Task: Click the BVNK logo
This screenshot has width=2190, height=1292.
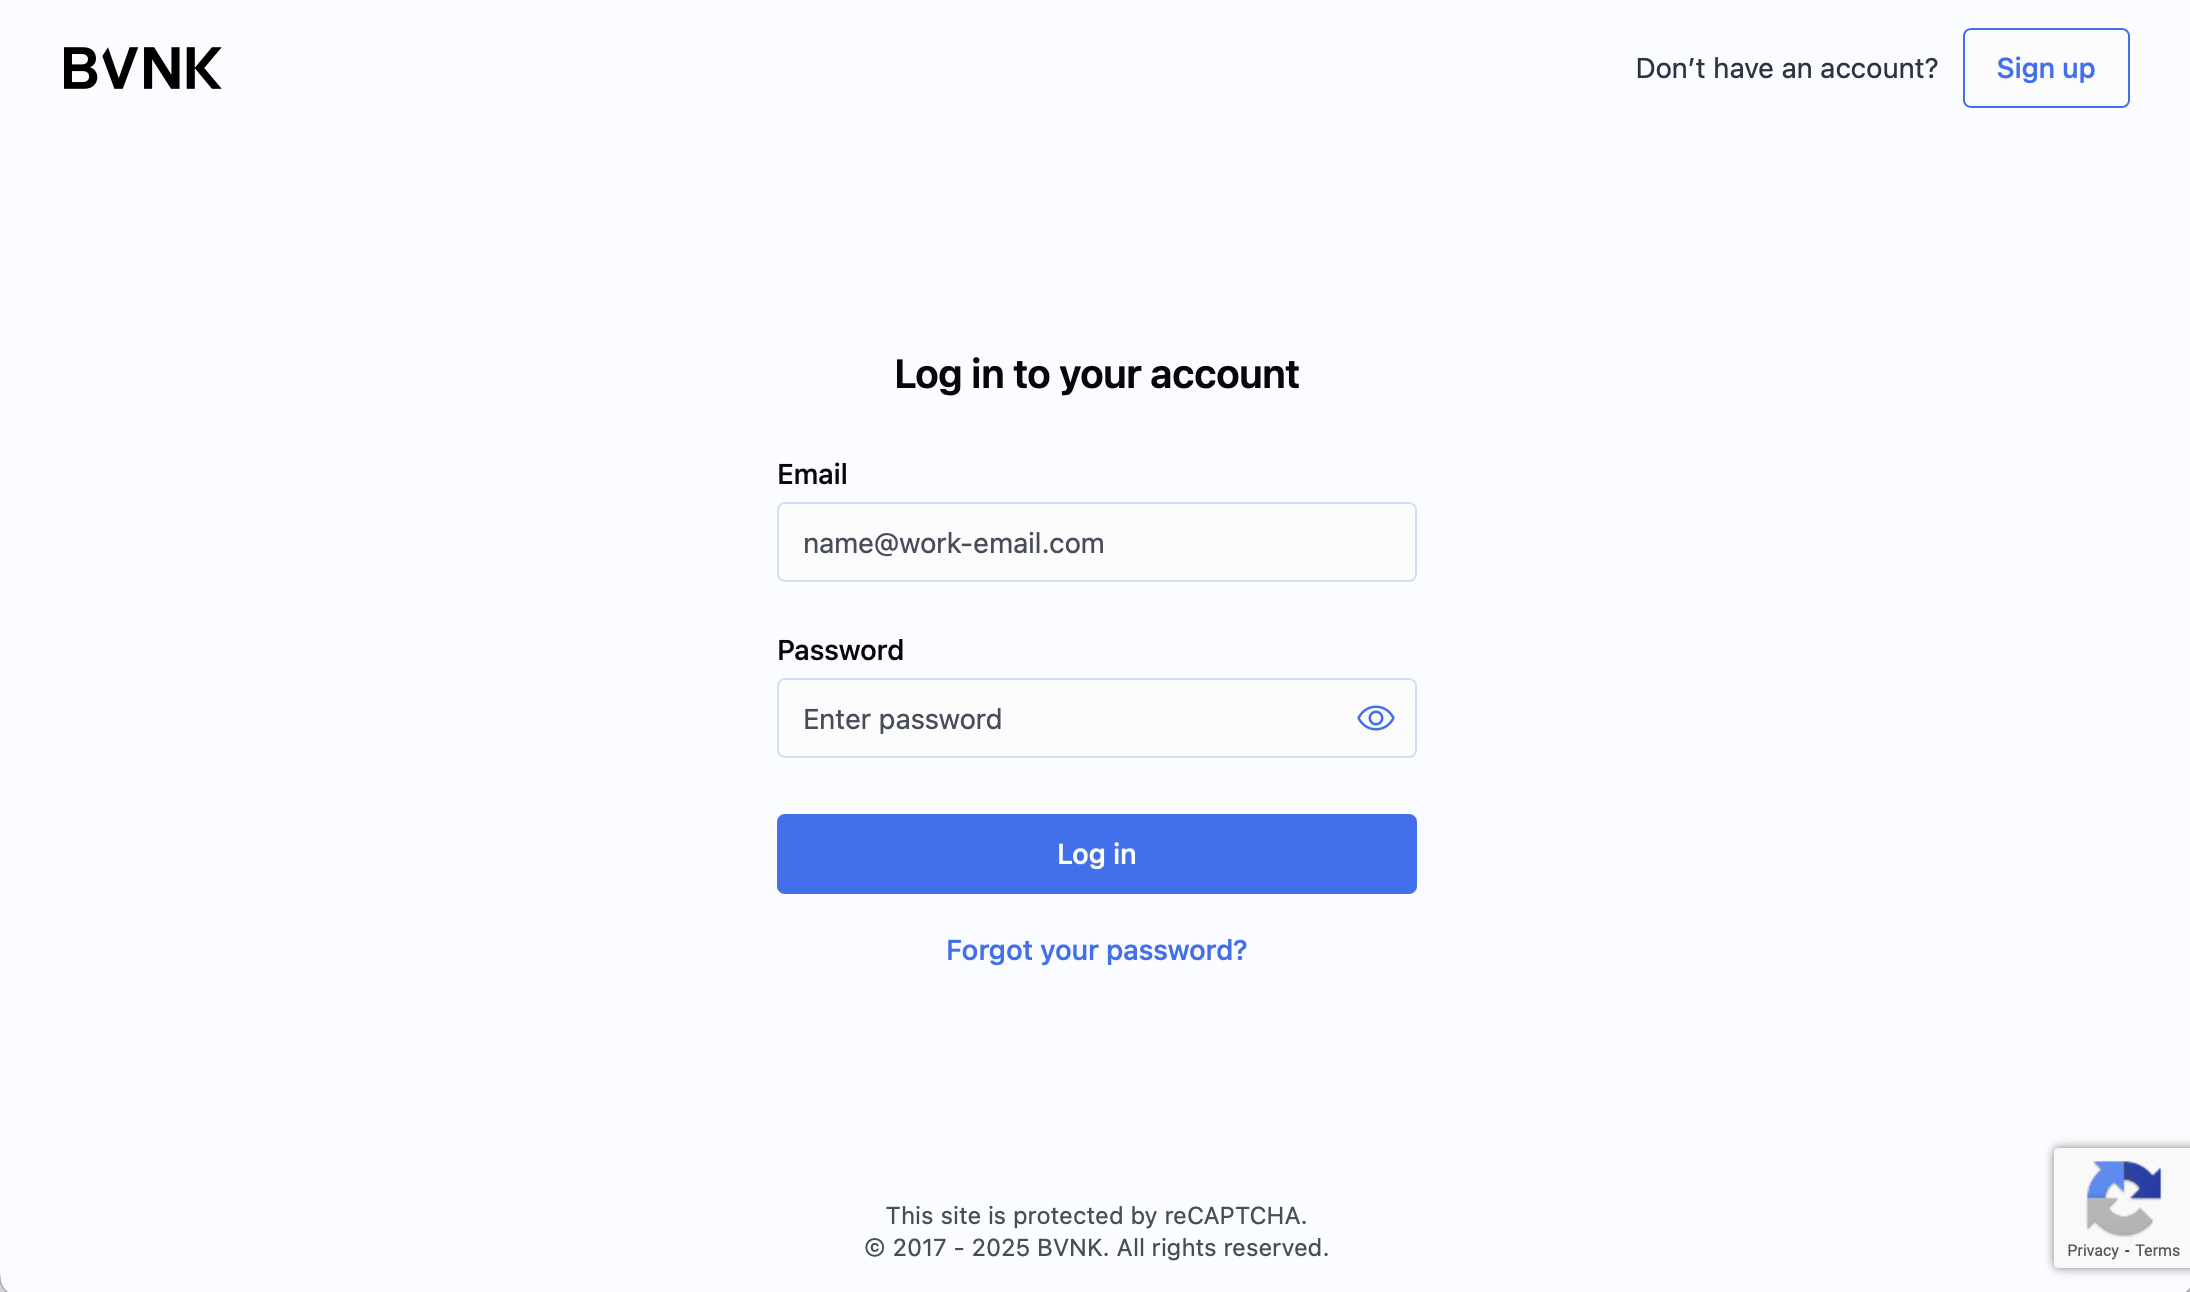Action: [142, 69]
